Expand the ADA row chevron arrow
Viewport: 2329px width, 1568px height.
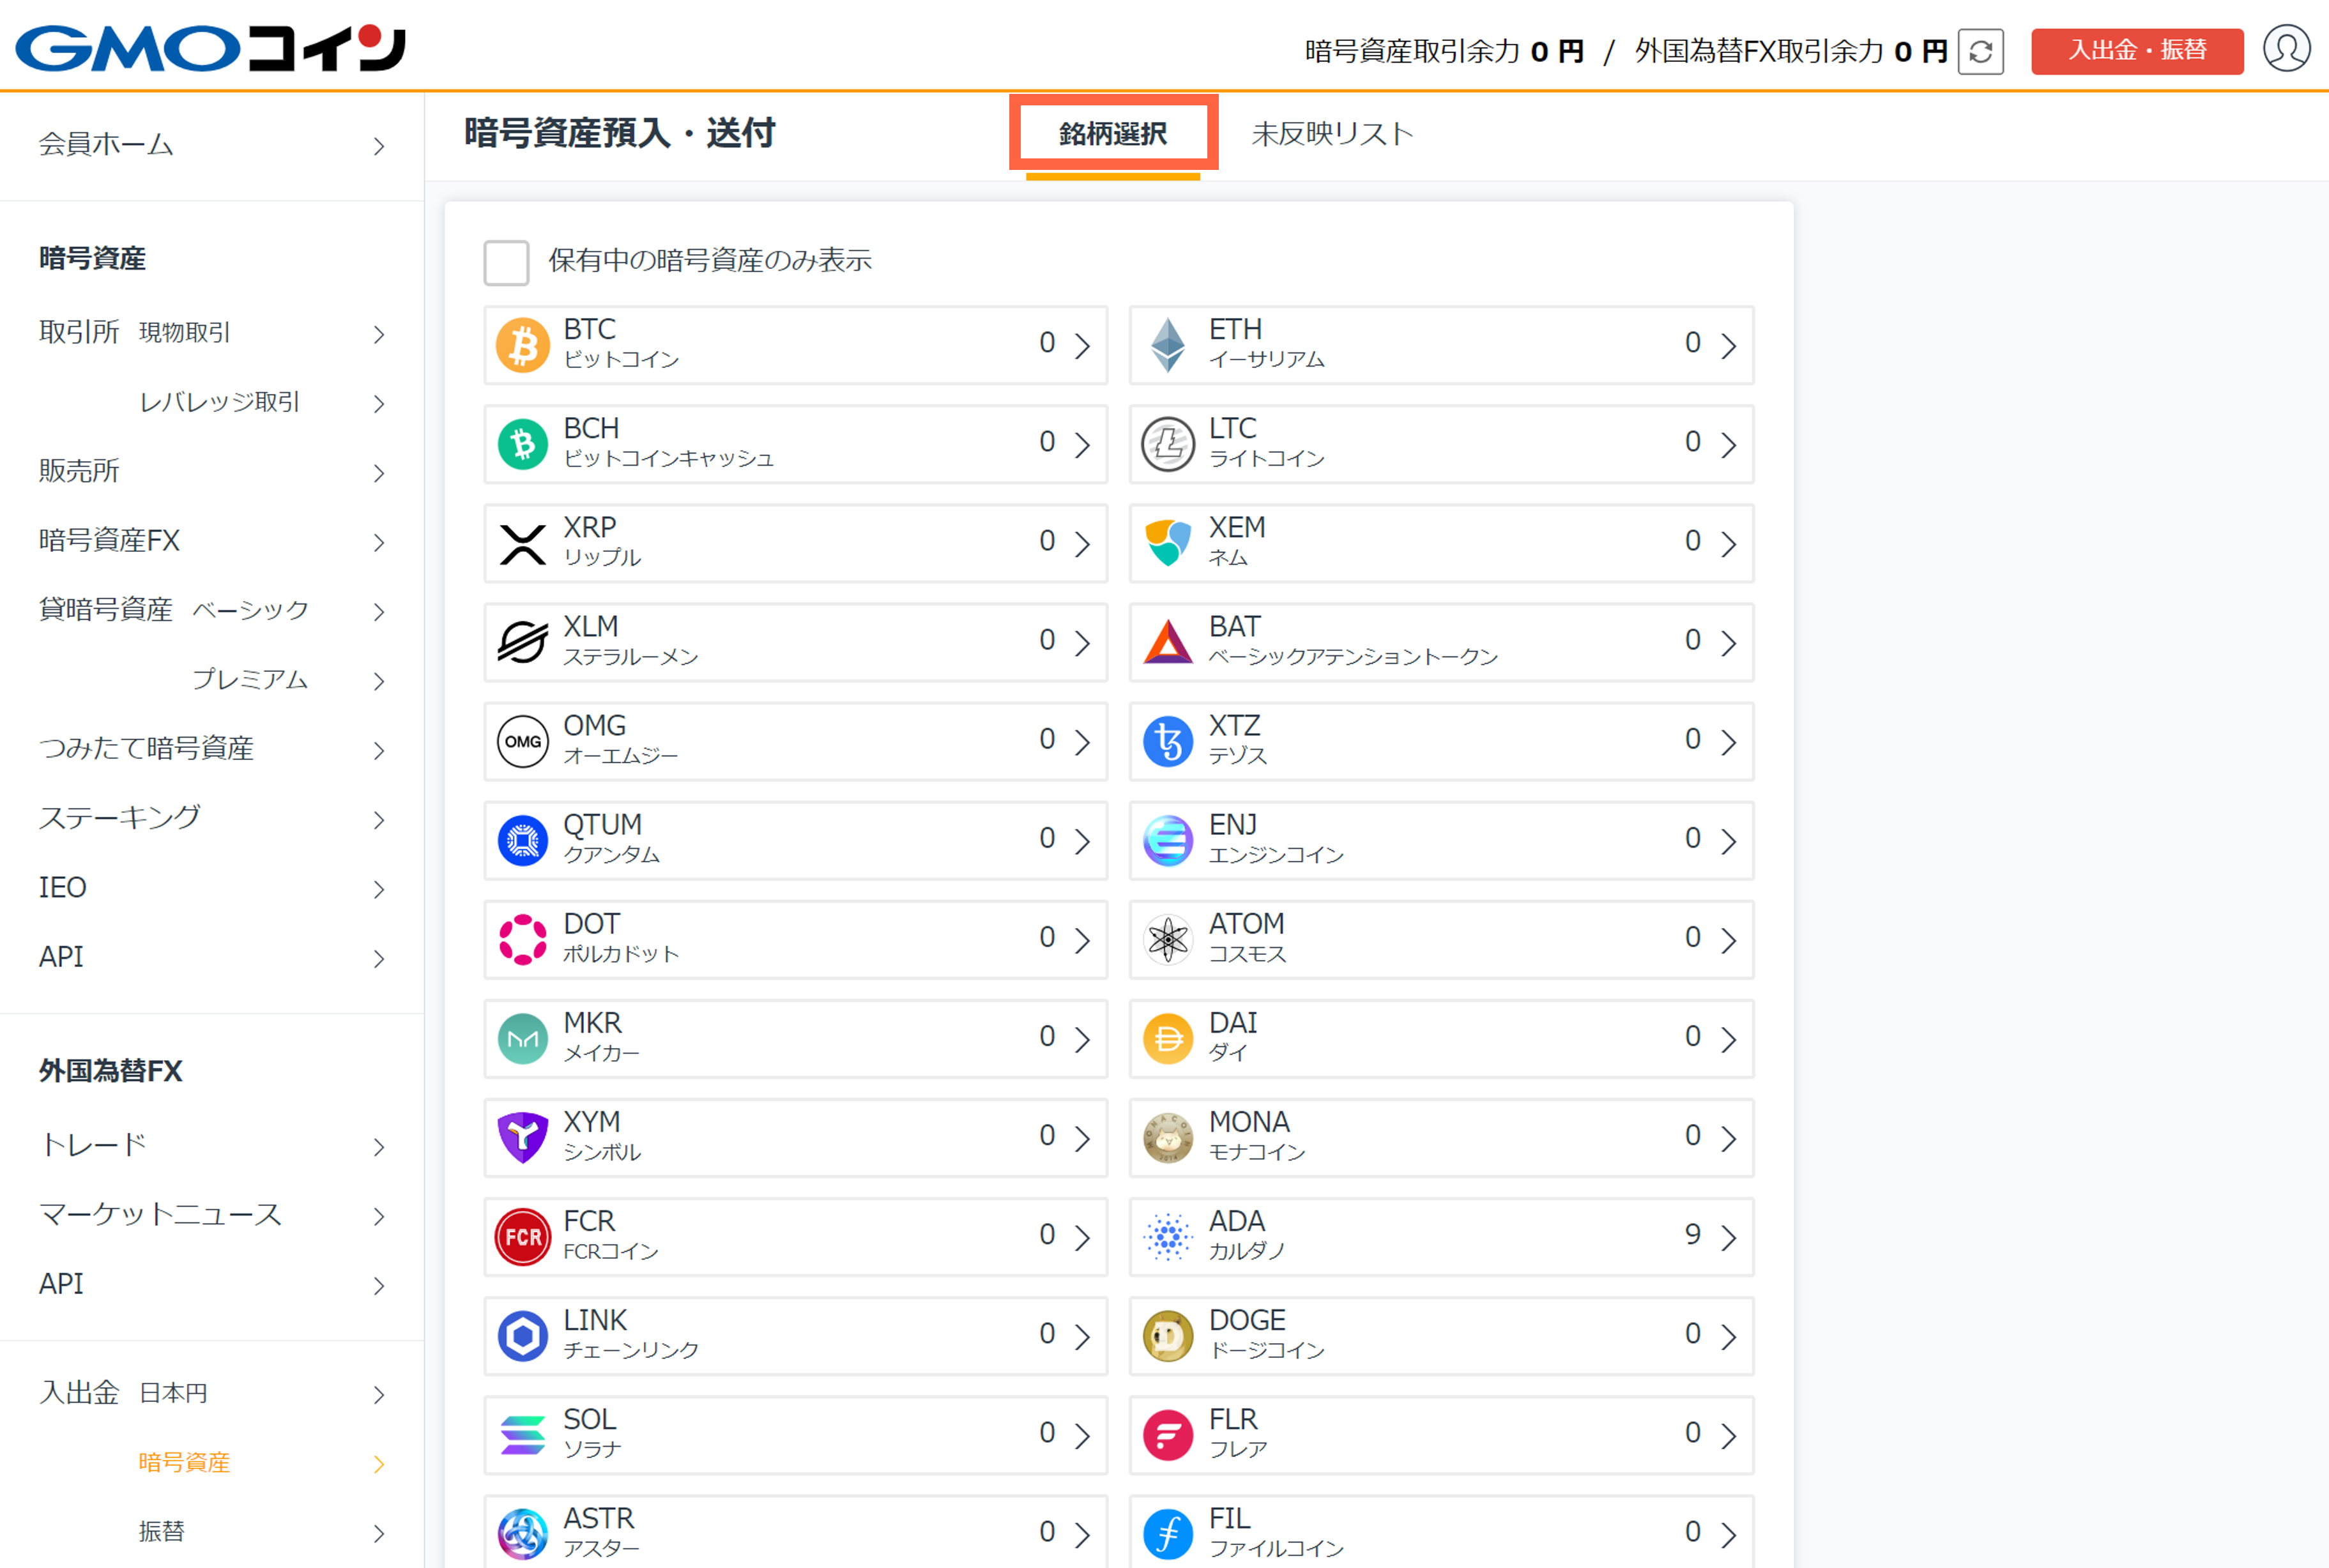click(x=1728, y=1237)
